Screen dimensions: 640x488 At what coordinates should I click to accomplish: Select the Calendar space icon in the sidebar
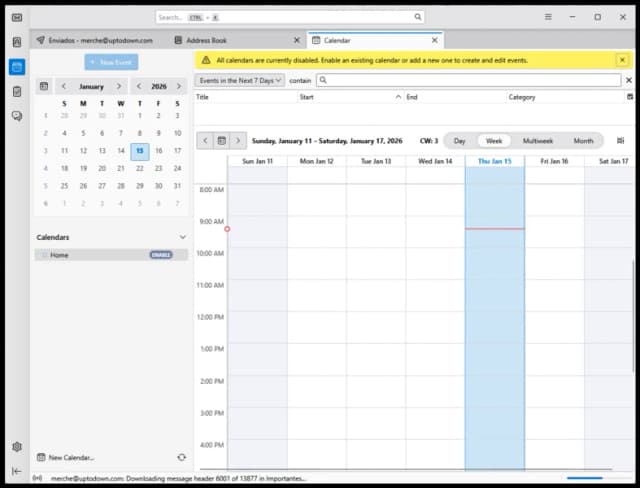(17, 67)
